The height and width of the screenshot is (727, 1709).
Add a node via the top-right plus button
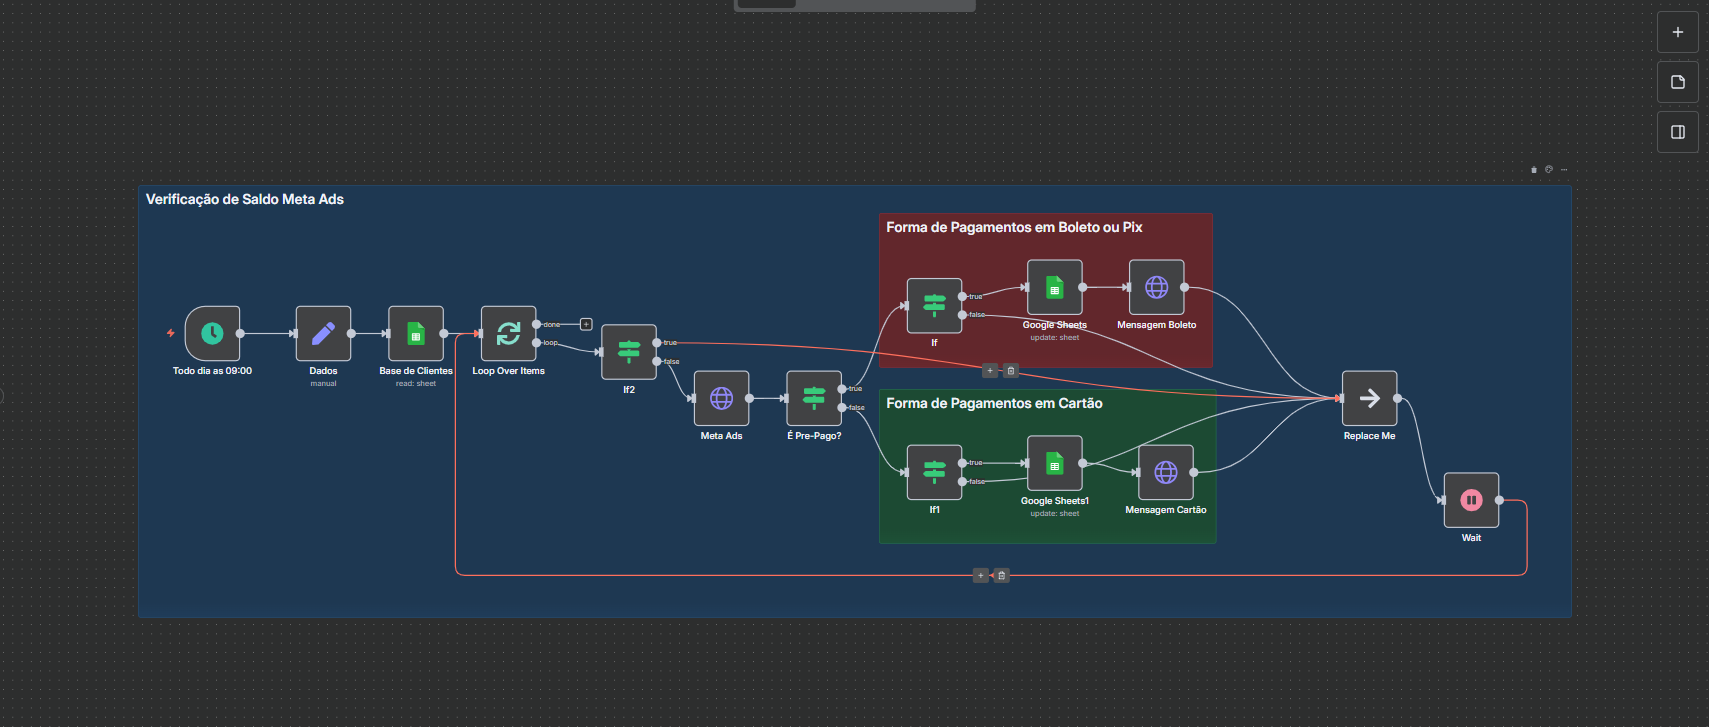tap(1677, 32)
